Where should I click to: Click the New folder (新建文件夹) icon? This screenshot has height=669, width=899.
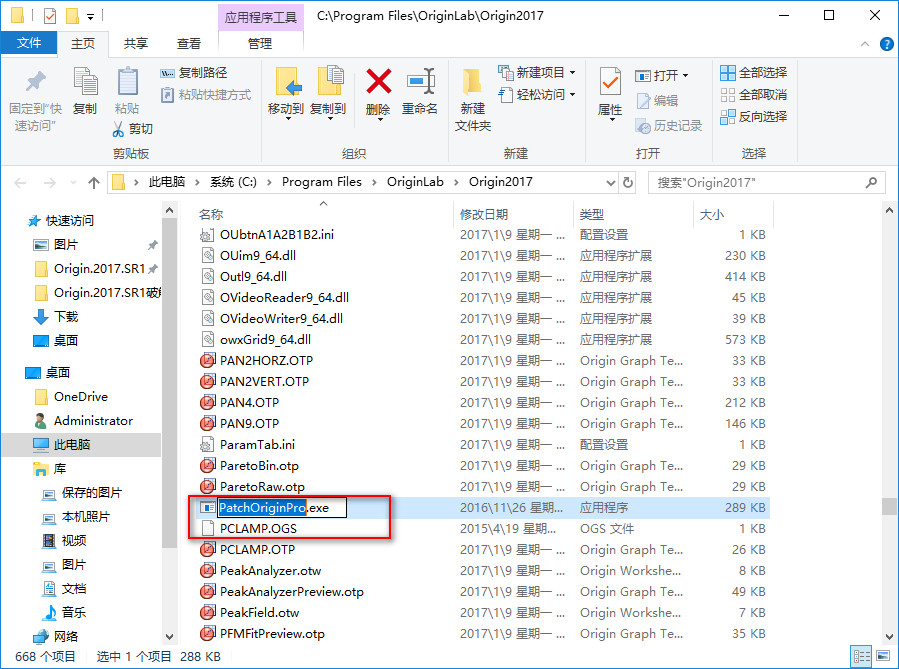(x=472, y=81)
